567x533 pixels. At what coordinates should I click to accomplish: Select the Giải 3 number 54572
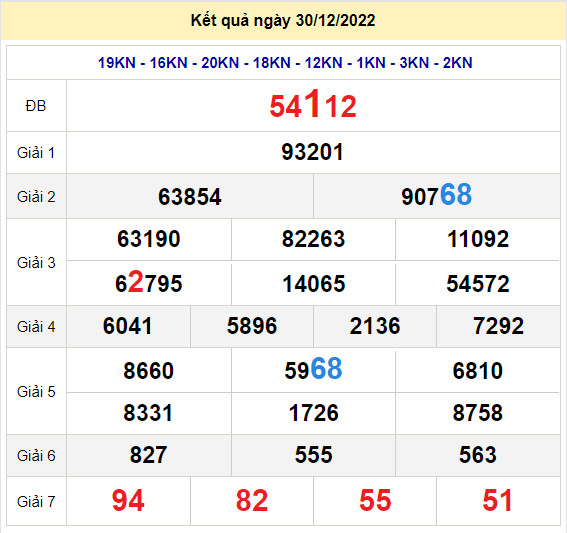tap(478, 283)
